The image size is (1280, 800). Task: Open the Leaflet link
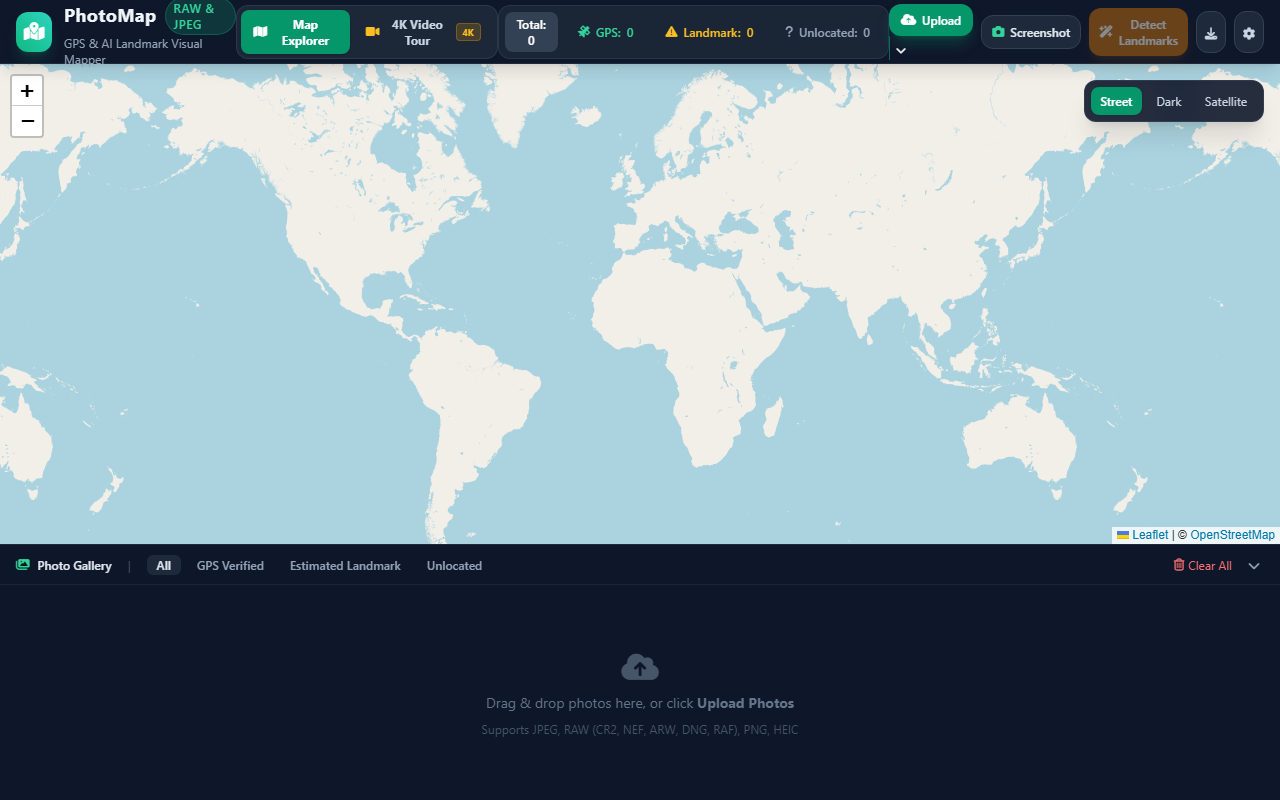(x=1150, y=535)
